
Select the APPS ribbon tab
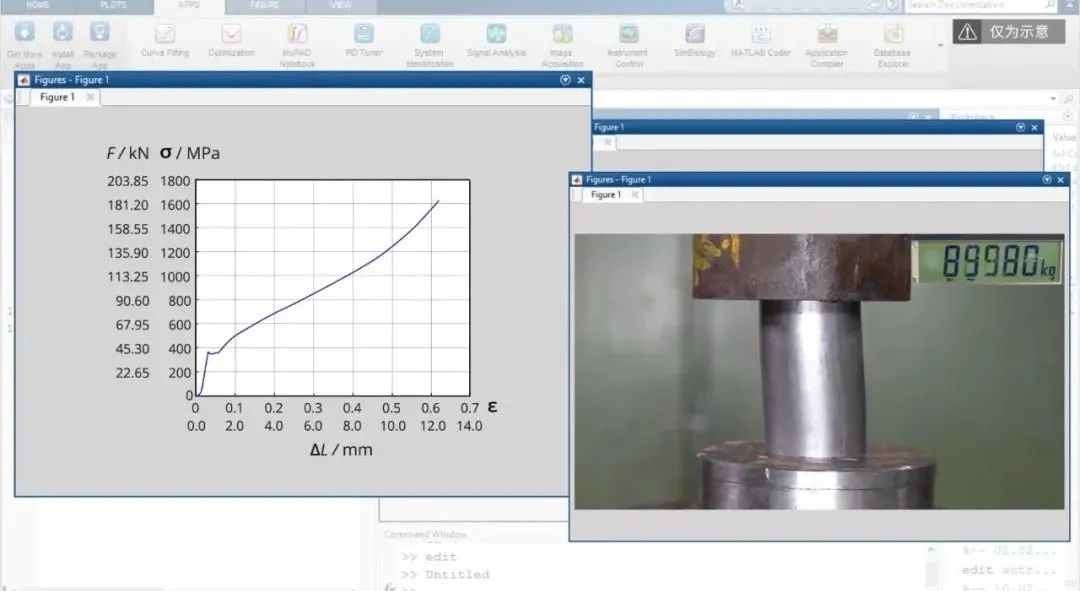189,6
